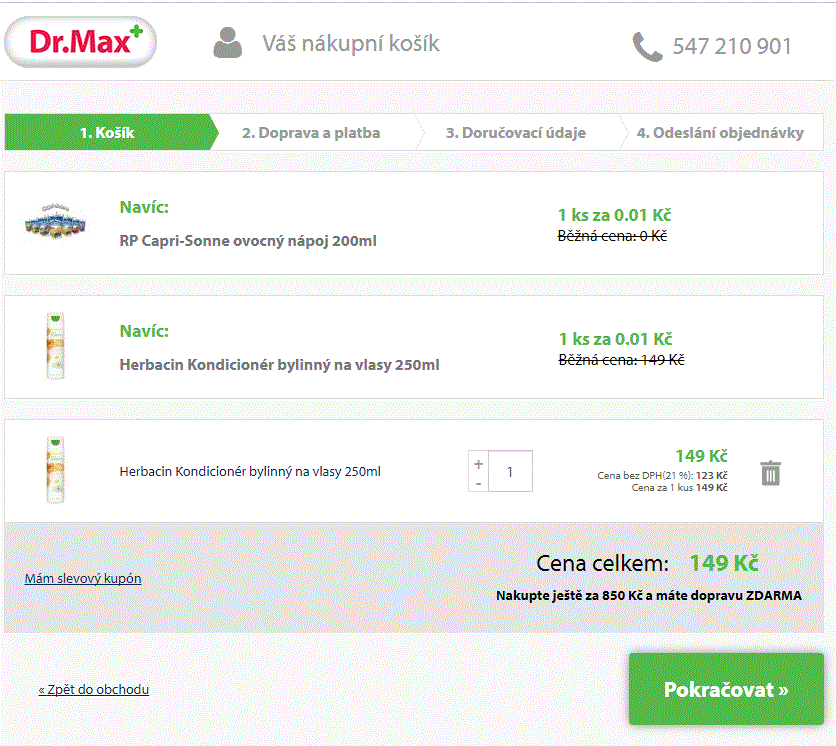Click the phone number 547 210 901
This screenshot has width=836, height=746.
click(x=732, y=47)
